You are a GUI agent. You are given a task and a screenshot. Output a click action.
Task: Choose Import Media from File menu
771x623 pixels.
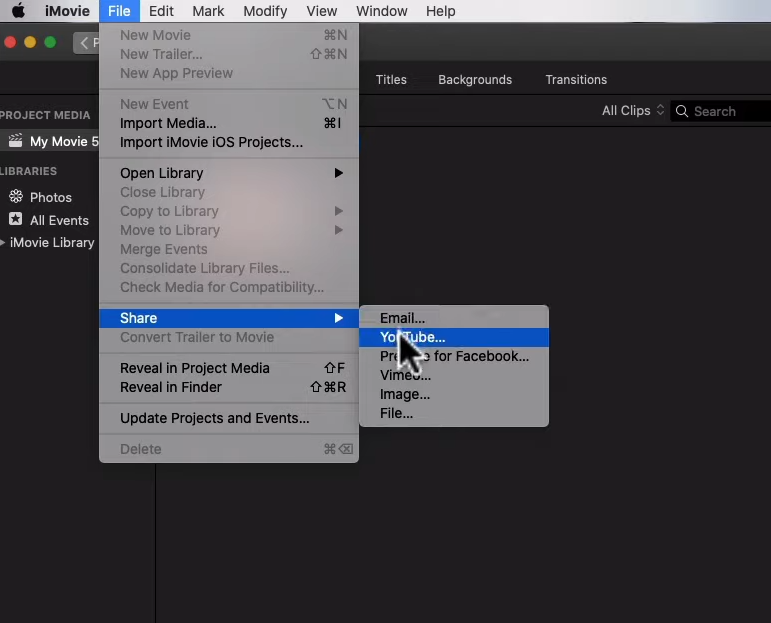[x=229, y=123]
